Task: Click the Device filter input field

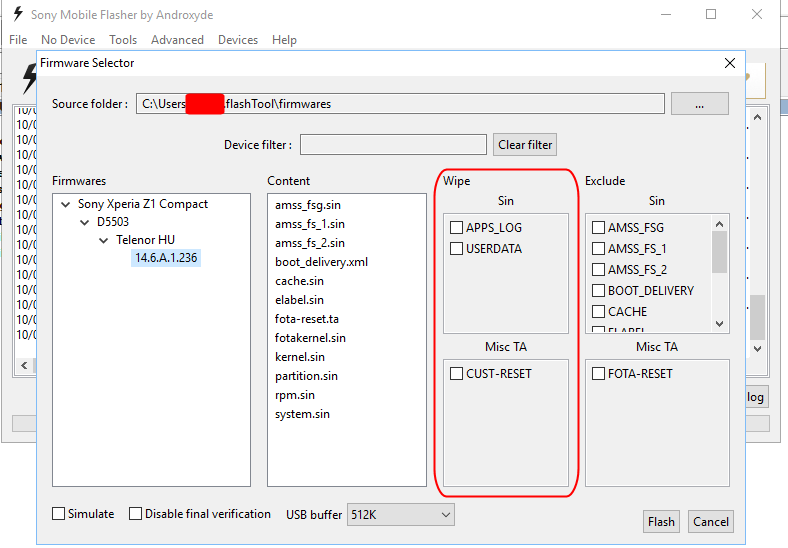Action: click(x=393, y=145)
